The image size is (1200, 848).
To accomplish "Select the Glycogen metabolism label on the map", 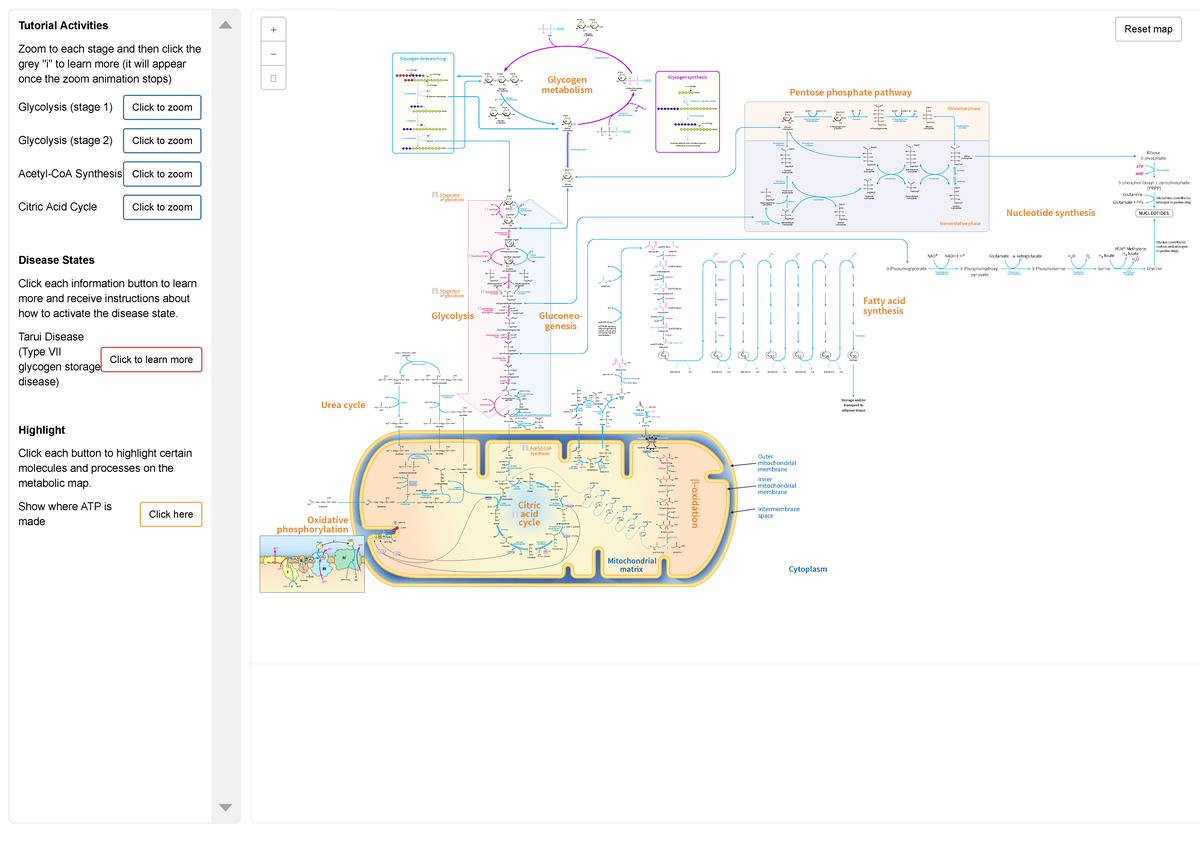I will pos(568,84).
